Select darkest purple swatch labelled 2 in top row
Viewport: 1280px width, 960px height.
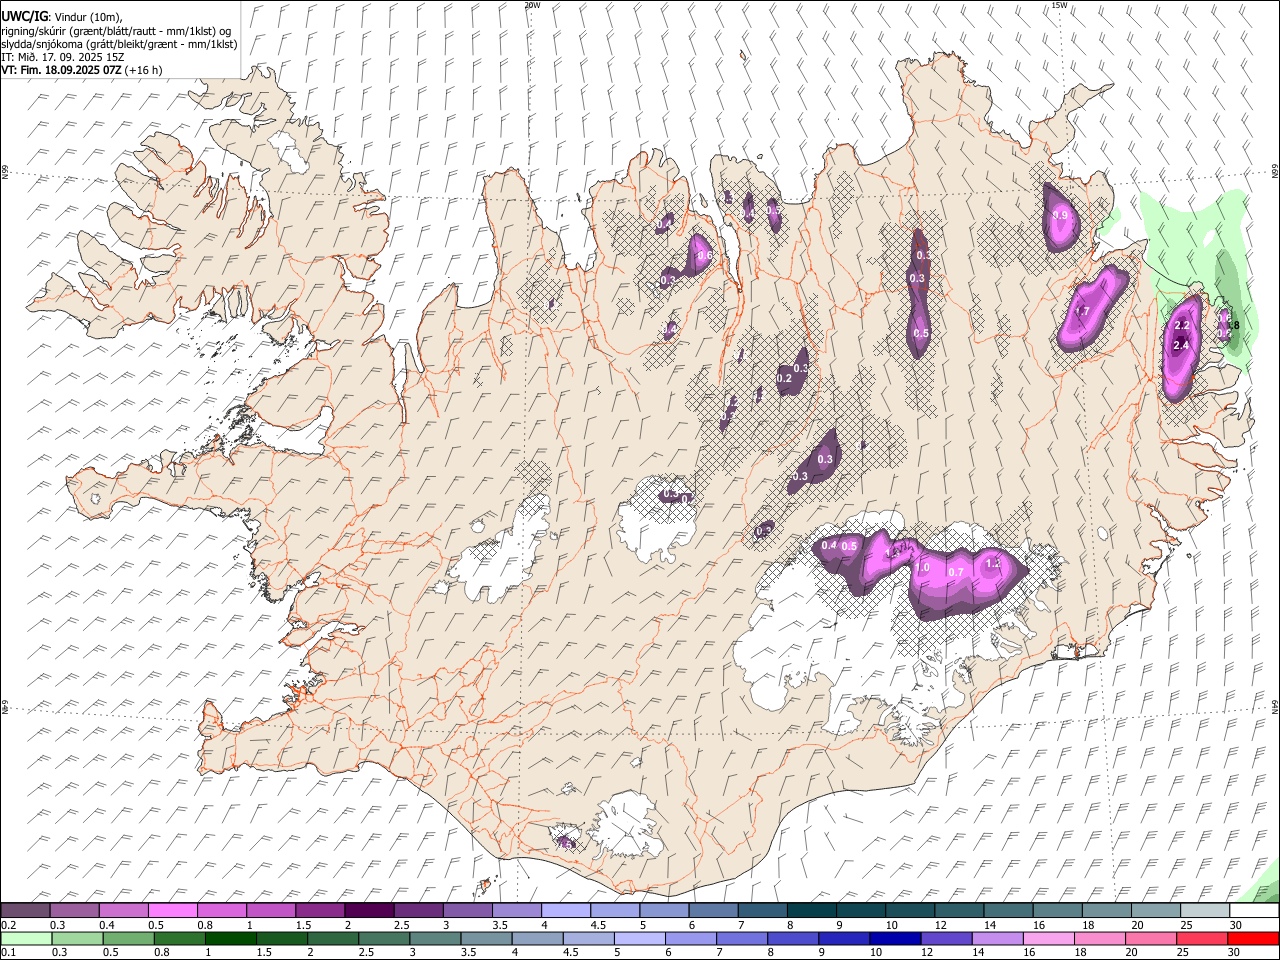[370, 911]
